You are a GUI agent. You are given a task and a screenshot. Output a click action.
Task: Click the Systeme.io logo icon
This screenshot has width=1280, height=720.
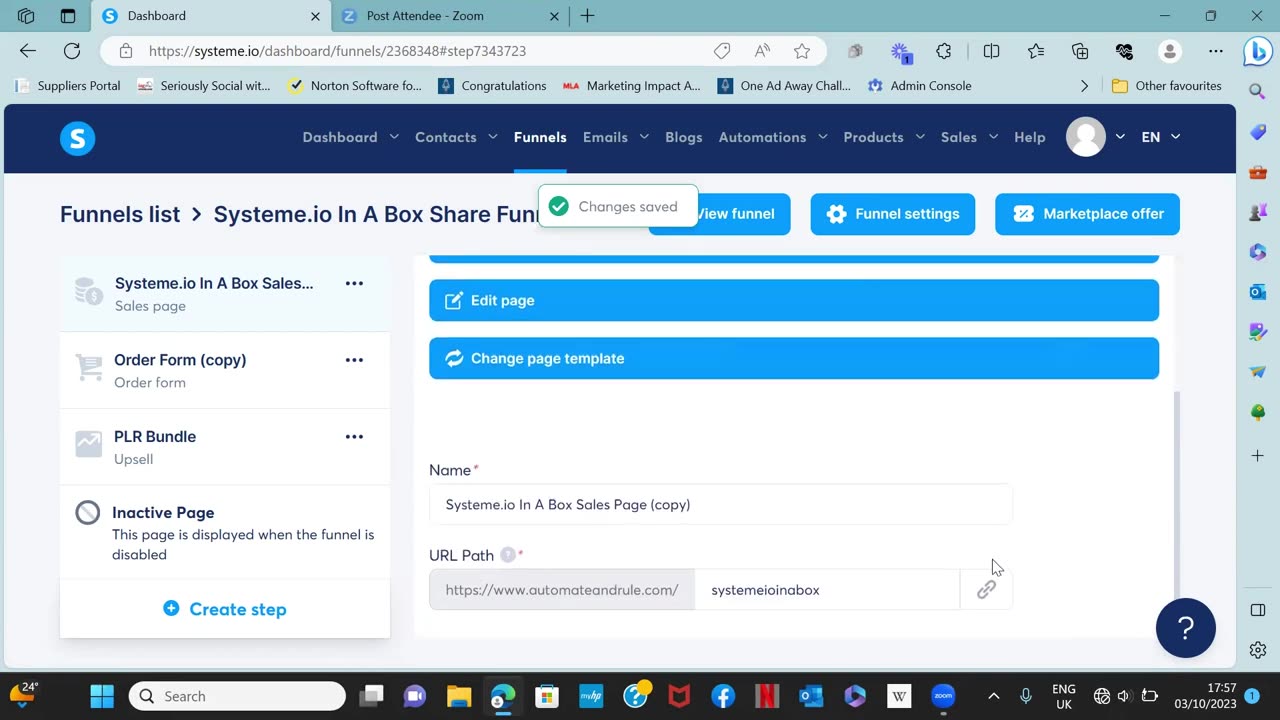coord(77,138)
